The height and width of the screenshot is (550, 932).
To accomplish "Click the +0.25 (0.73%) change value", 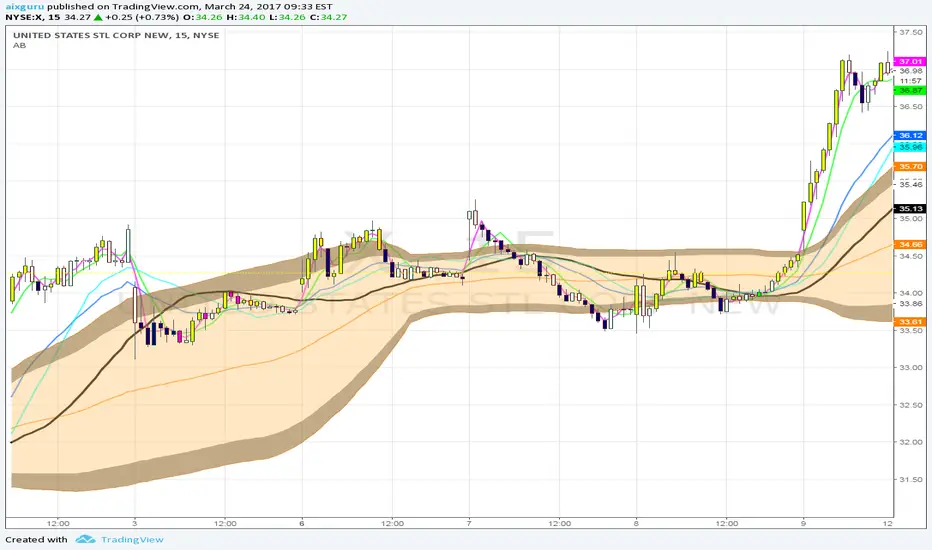I will point(141,17).
